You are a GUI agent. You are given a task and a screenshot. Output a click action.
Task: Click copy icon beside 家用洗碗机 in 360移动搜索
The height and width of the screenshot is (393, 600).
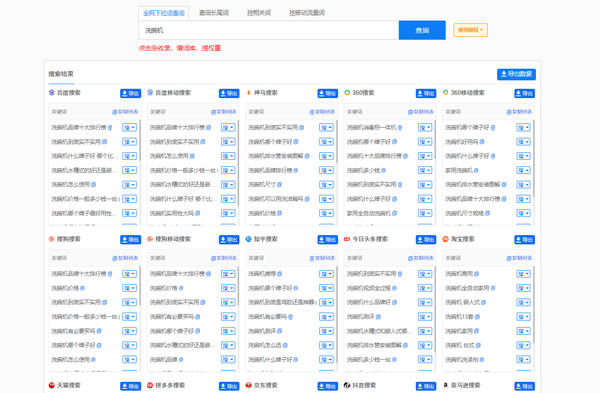476,170
